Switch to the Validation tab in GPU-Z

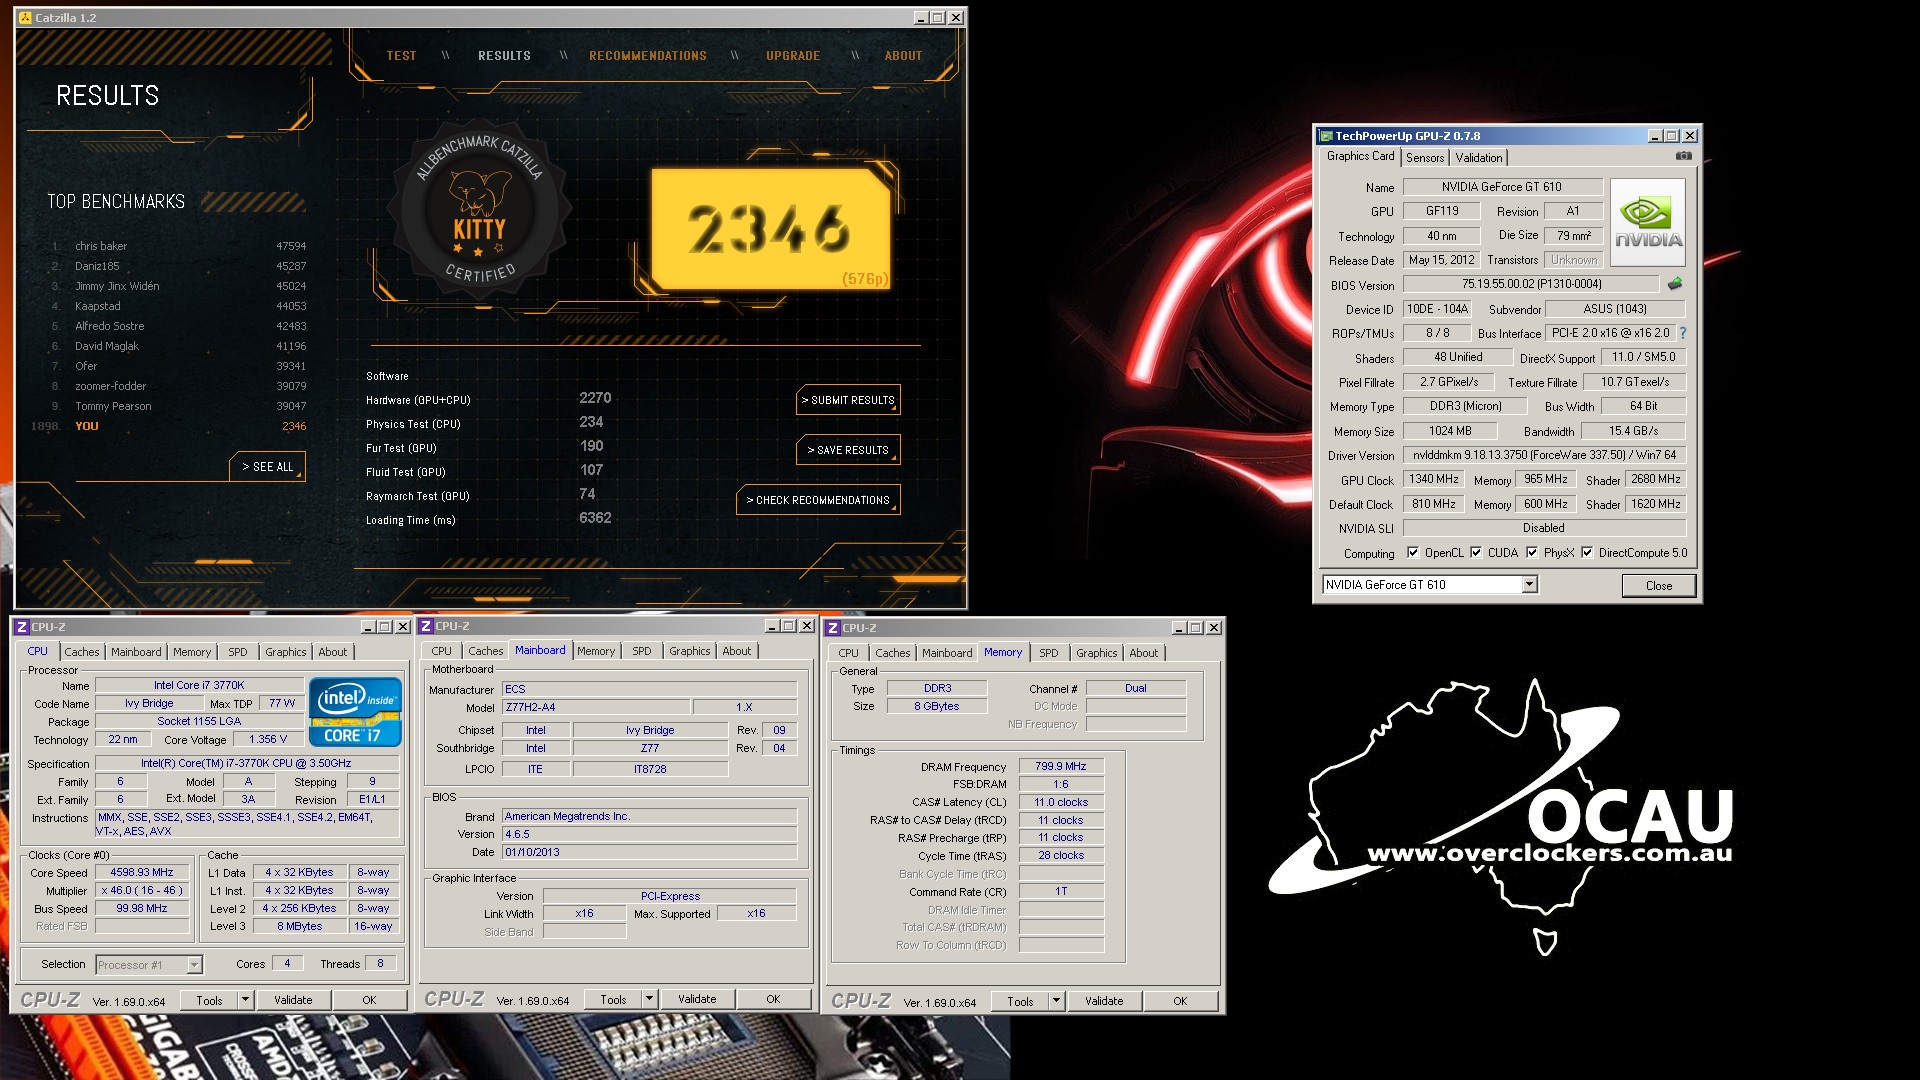point(1478,158)
